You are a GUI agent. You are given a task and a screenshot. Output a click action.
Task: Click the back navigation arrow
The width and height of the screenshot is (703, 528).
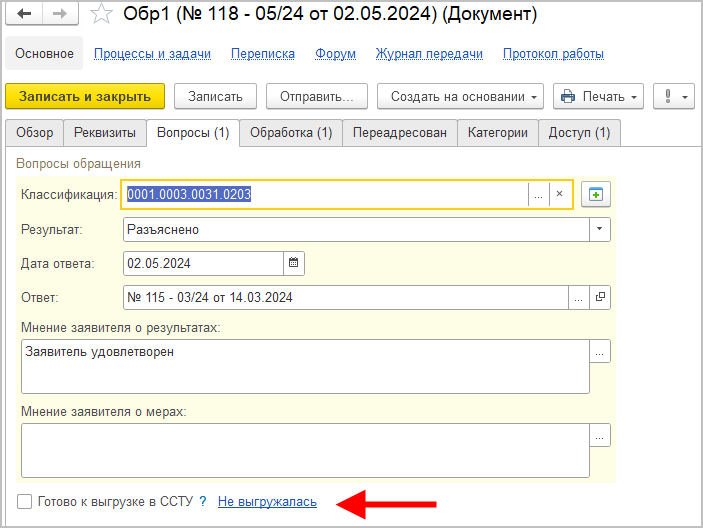24,14
